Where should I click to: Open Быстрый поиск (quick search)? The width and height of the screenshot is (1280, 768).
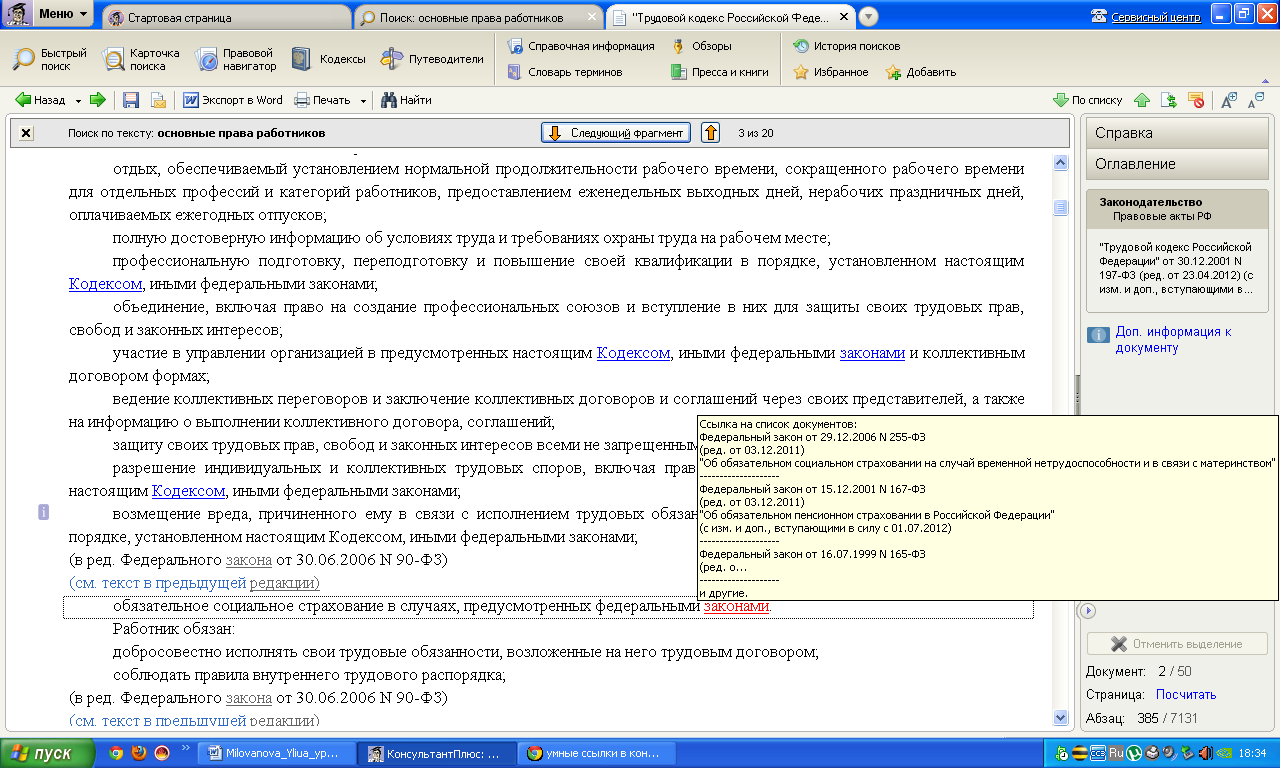[50, 59]
